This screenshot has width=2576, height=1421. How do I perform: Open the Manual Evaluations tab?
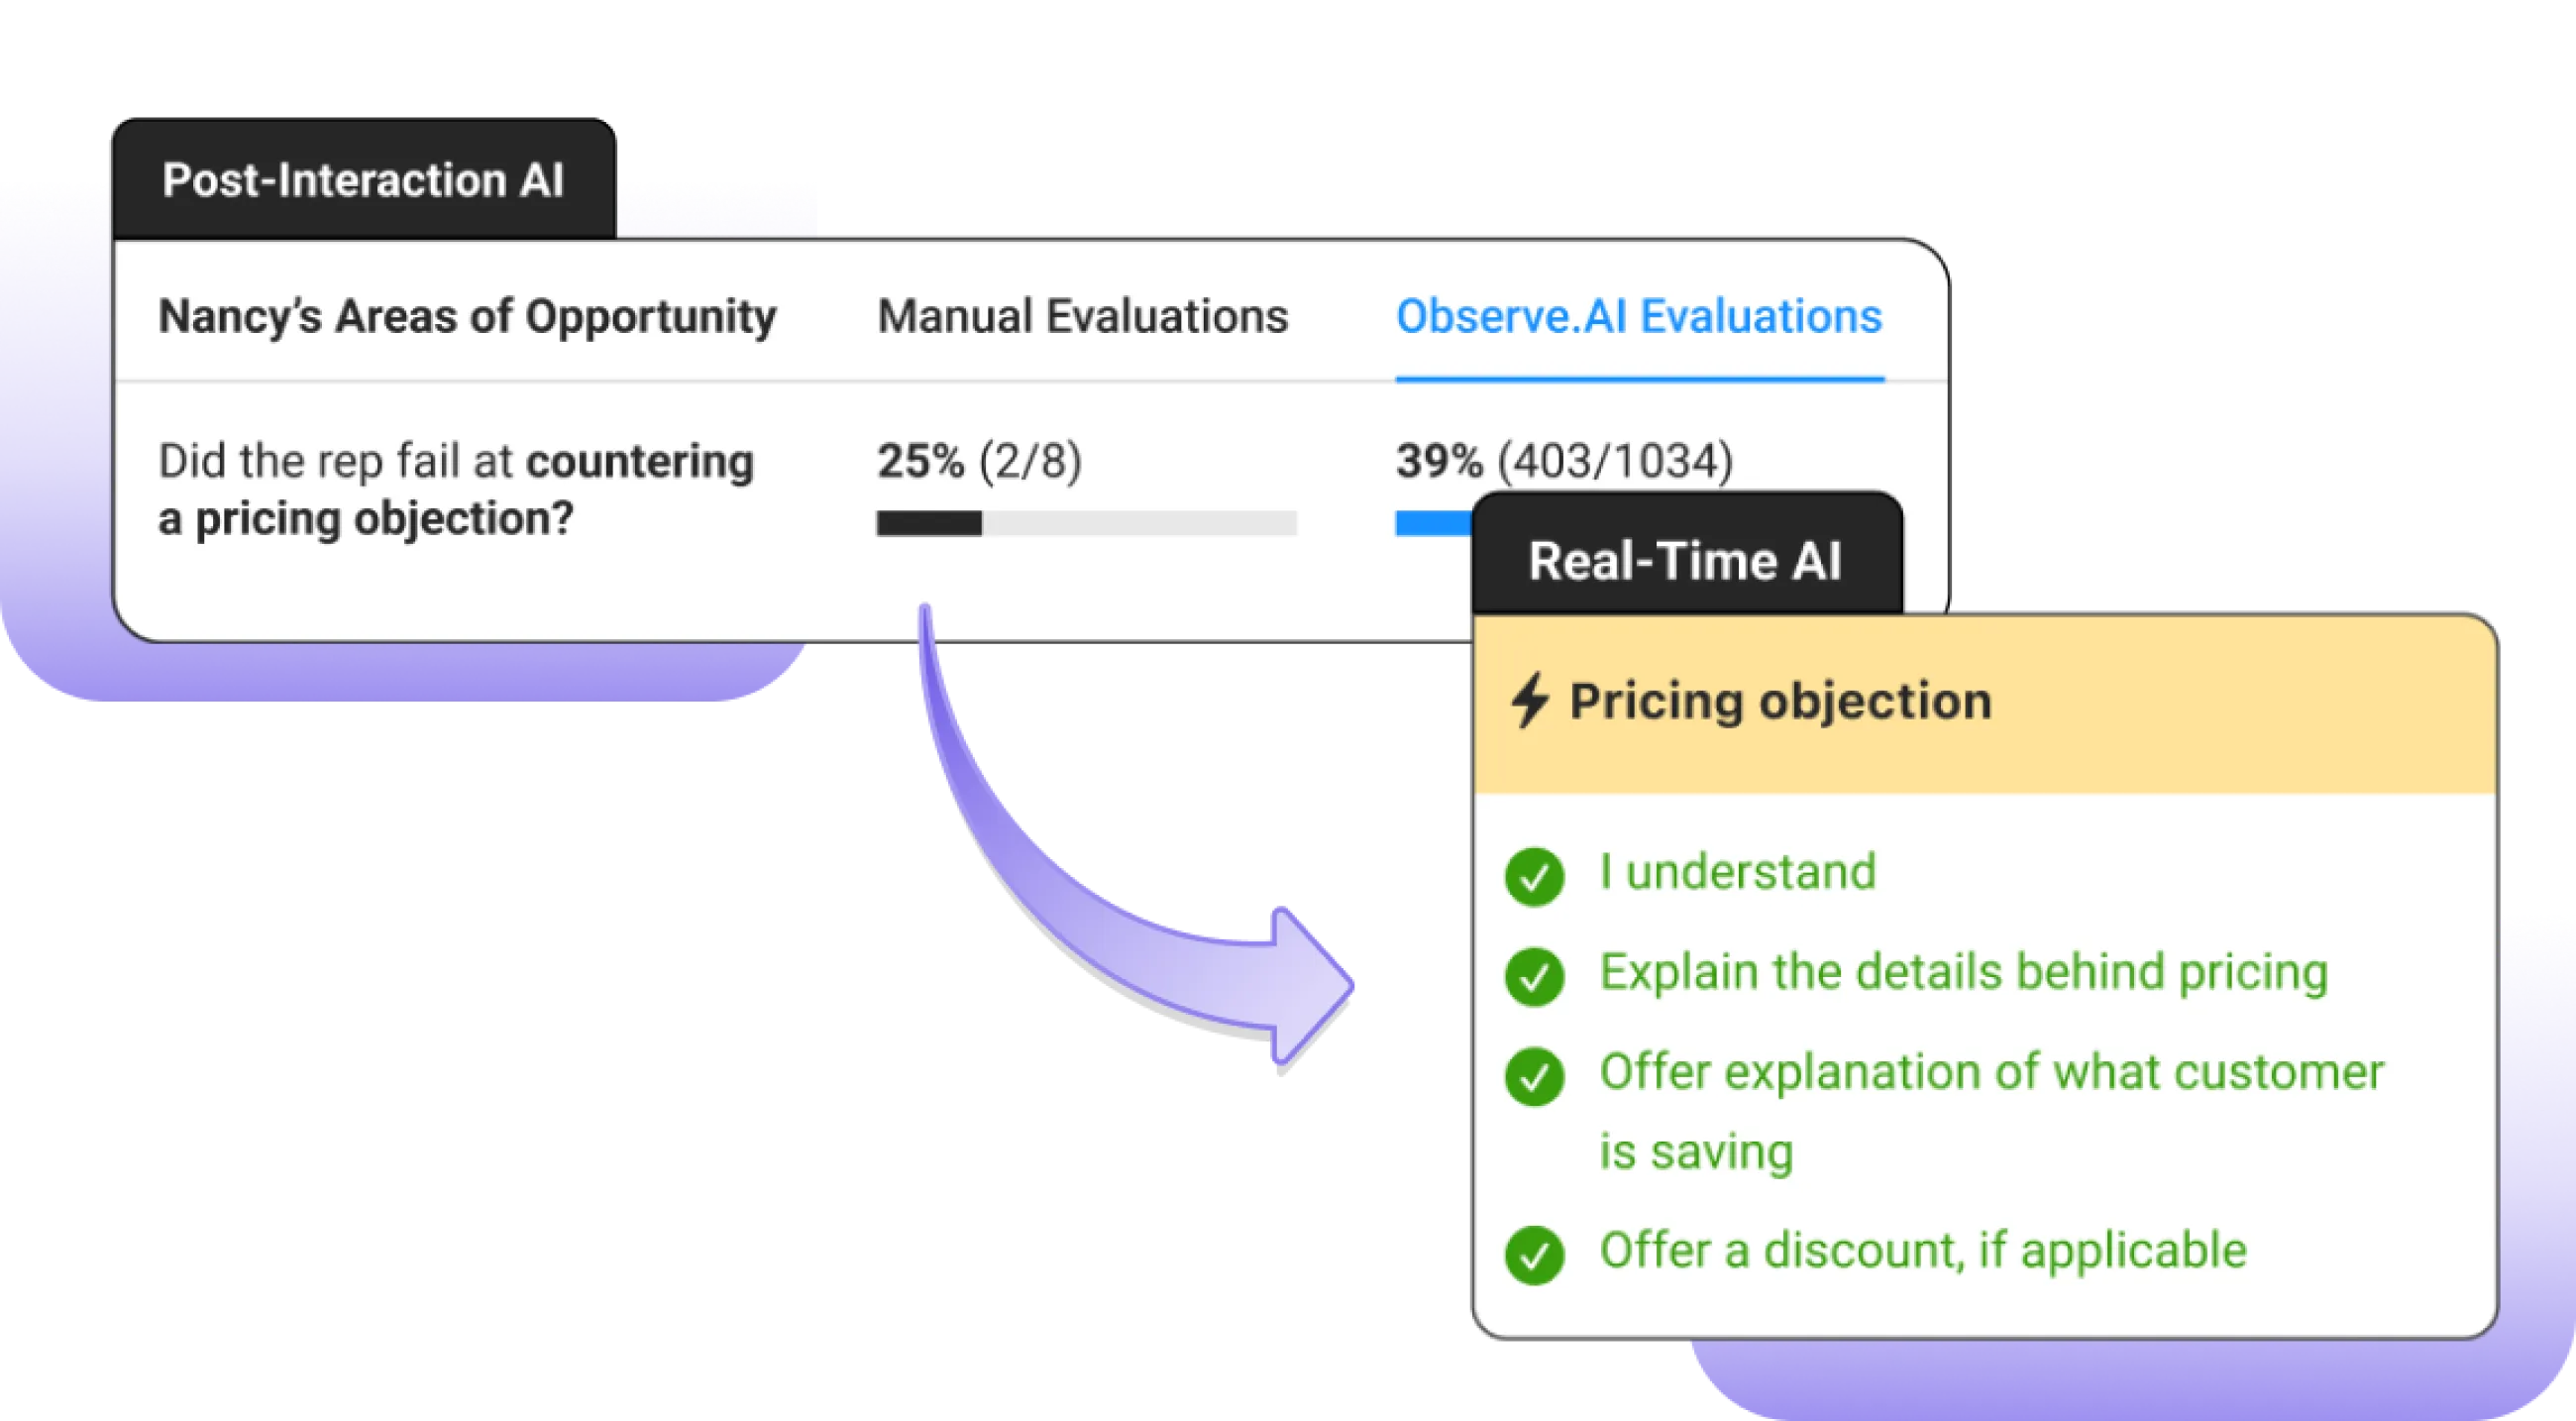pyautogui.click(x=1082, y=317)
